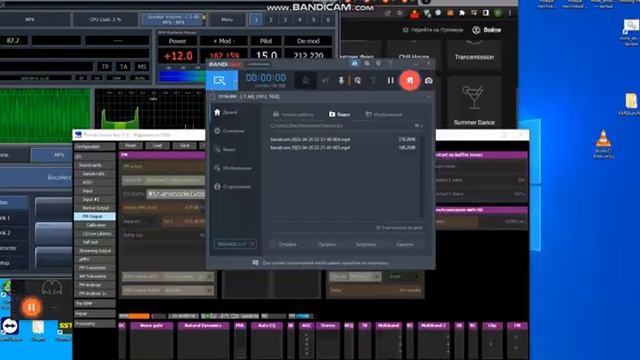Switch to the Images tab in Bandicam home
The image size is (640, 360).
pos(384,115)
